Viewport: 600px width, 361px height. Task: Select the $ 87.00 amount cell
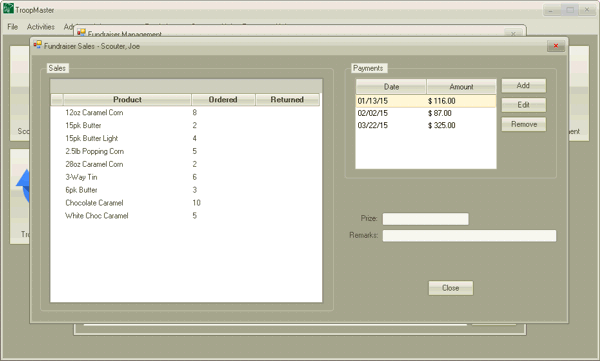pos(440,113)
